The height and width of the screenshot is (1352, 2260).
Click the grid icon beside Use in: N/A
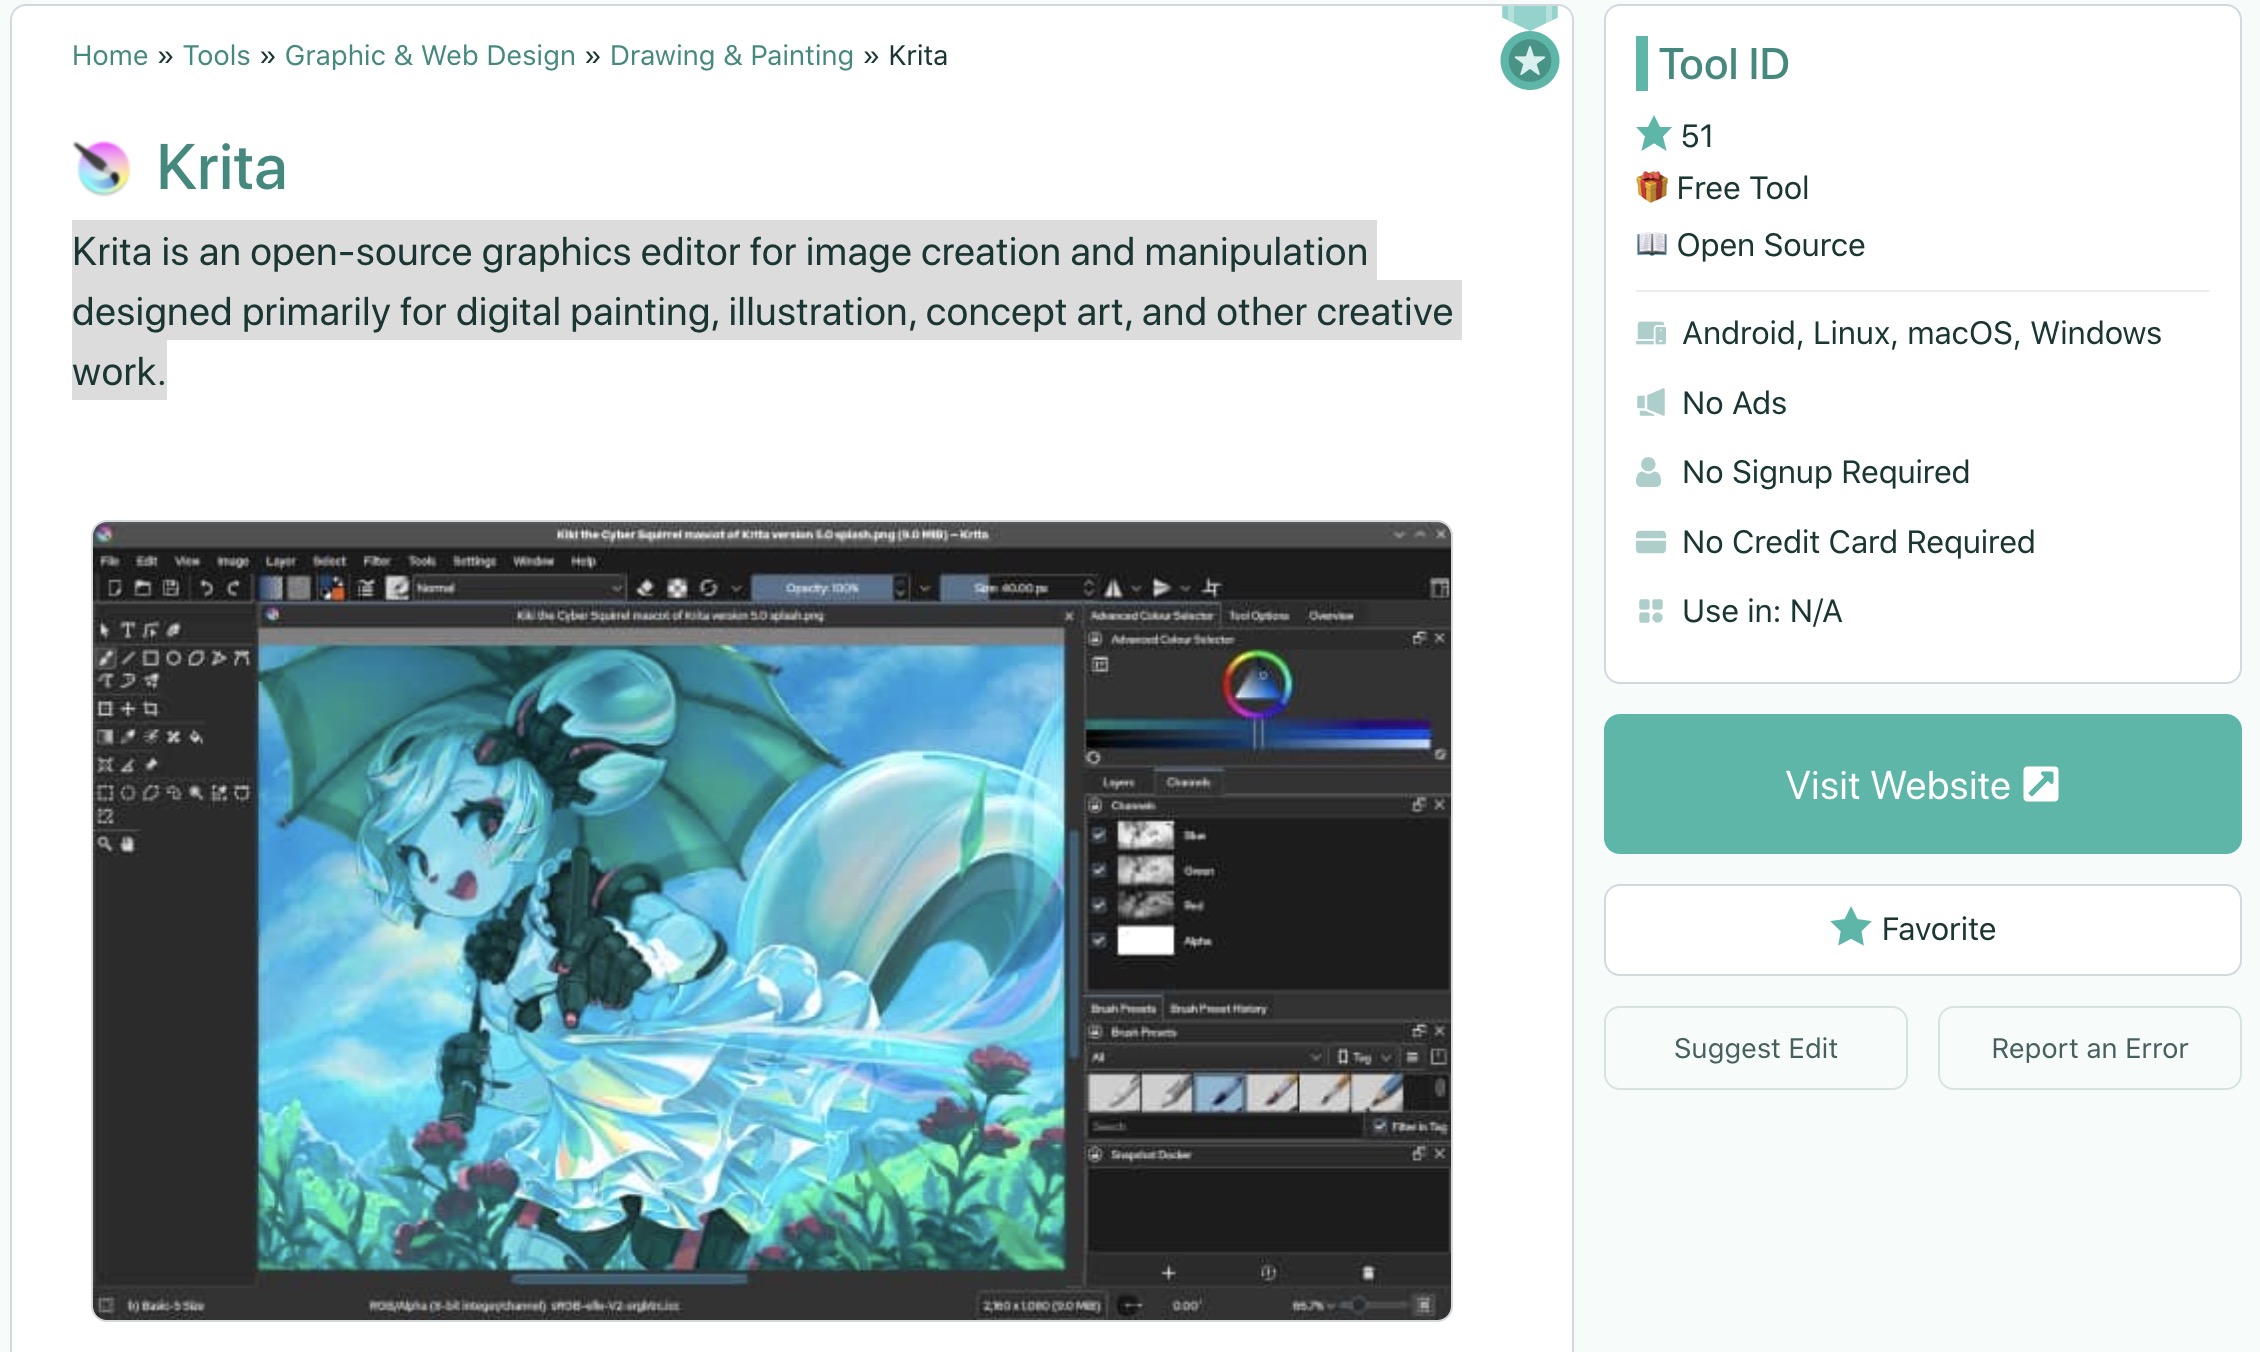click(1651, 611)
